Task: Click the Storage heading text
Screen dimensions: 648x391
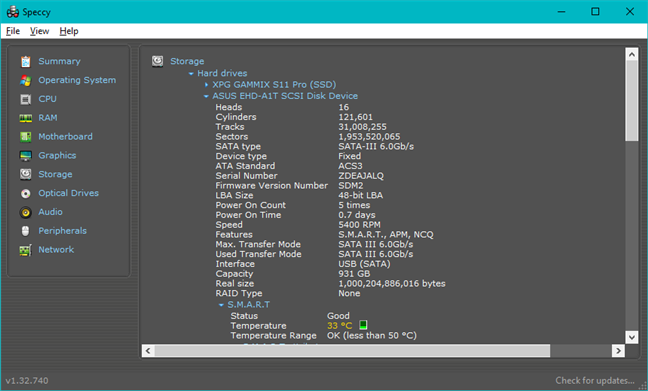Action: [x=187, y=61]
